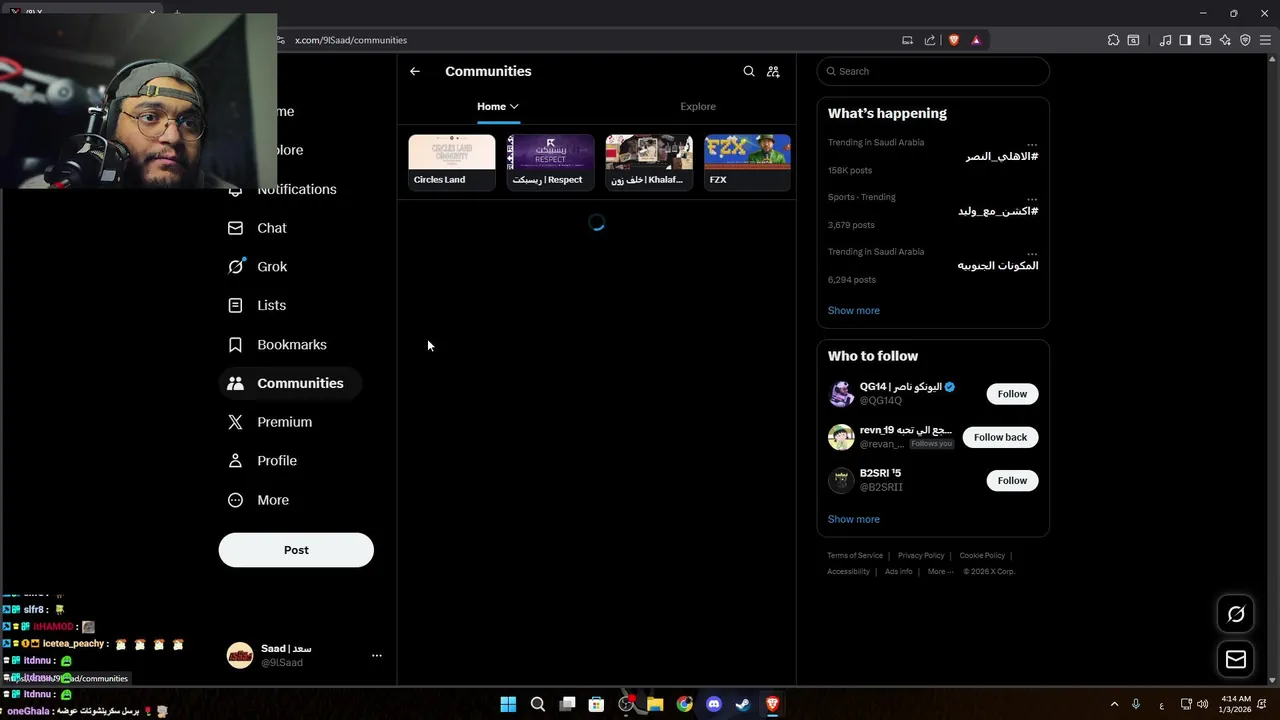Open Microsoft Store from taskbar
Image resolution: width=1280 pixels, height=720 pixels.
(x=596, y=704)
